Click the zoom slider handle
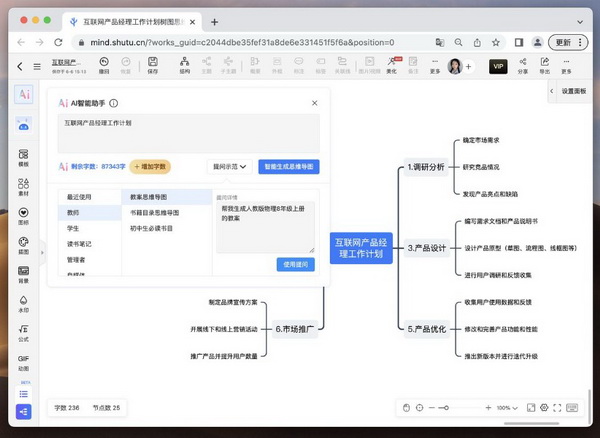Screen dimensions: 600x438 click(446, 408)
